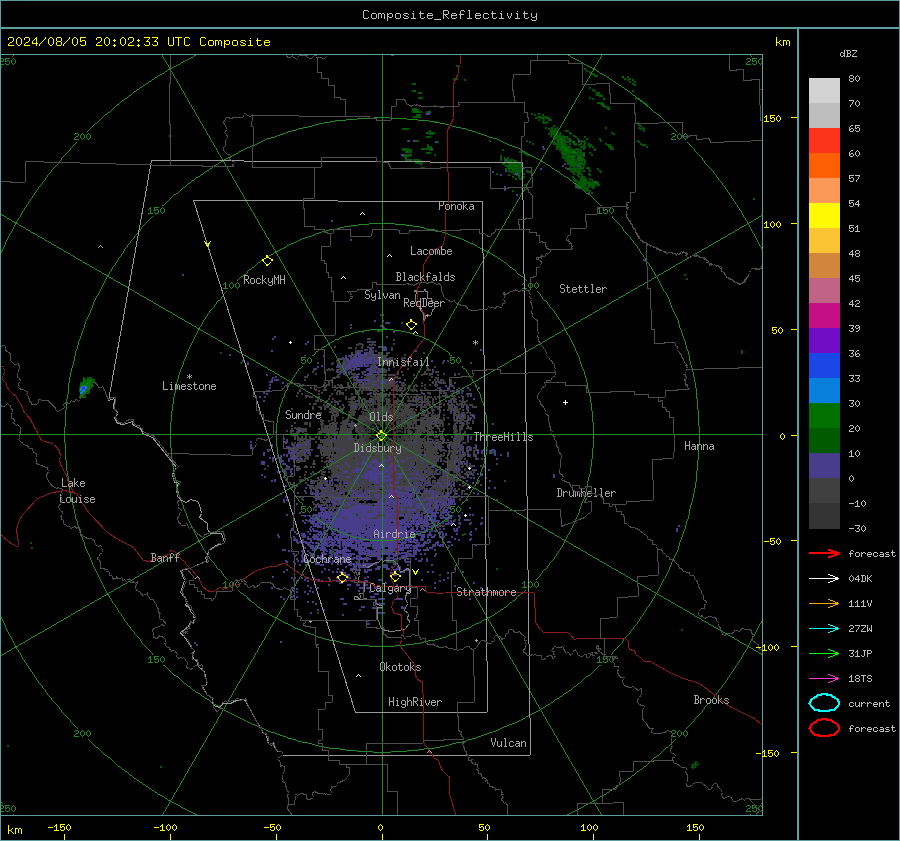This screenshot has height=841, width=900.
Task: Click the Drumheller town label
Action: 586,493
